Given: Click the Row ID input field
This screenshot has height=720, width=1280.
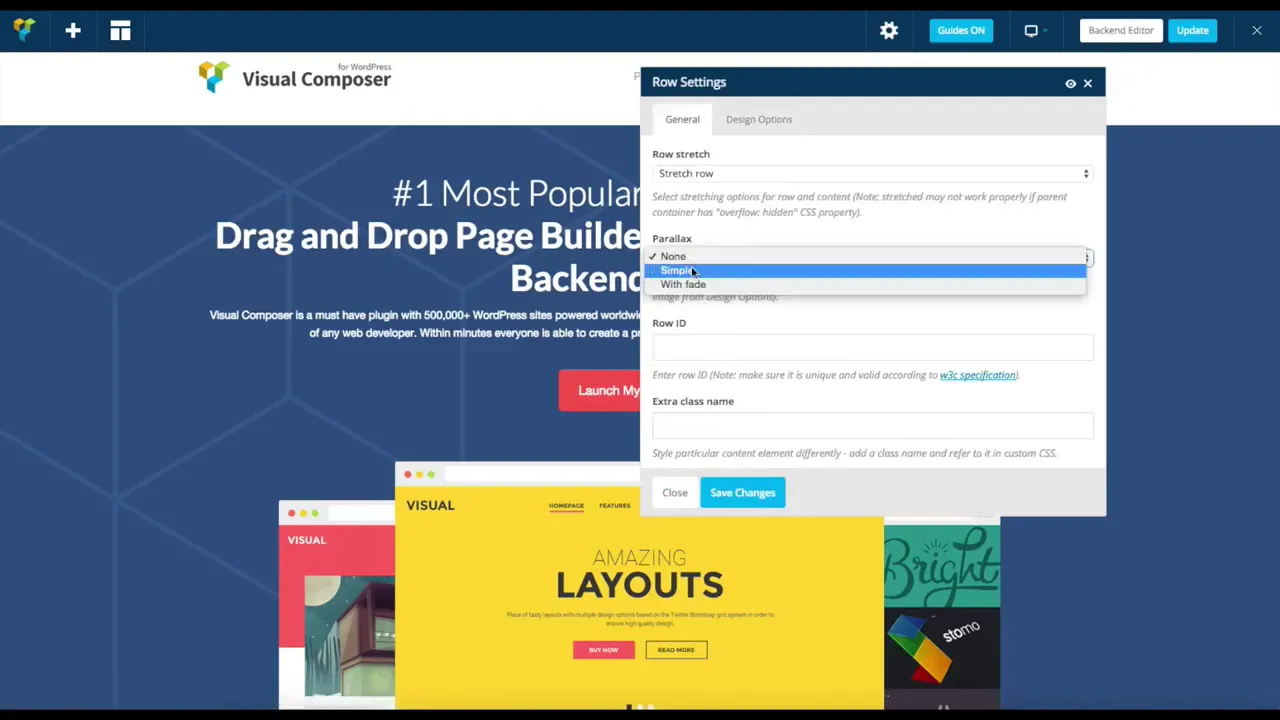Looking at the screenshot, I should (873, 346).
